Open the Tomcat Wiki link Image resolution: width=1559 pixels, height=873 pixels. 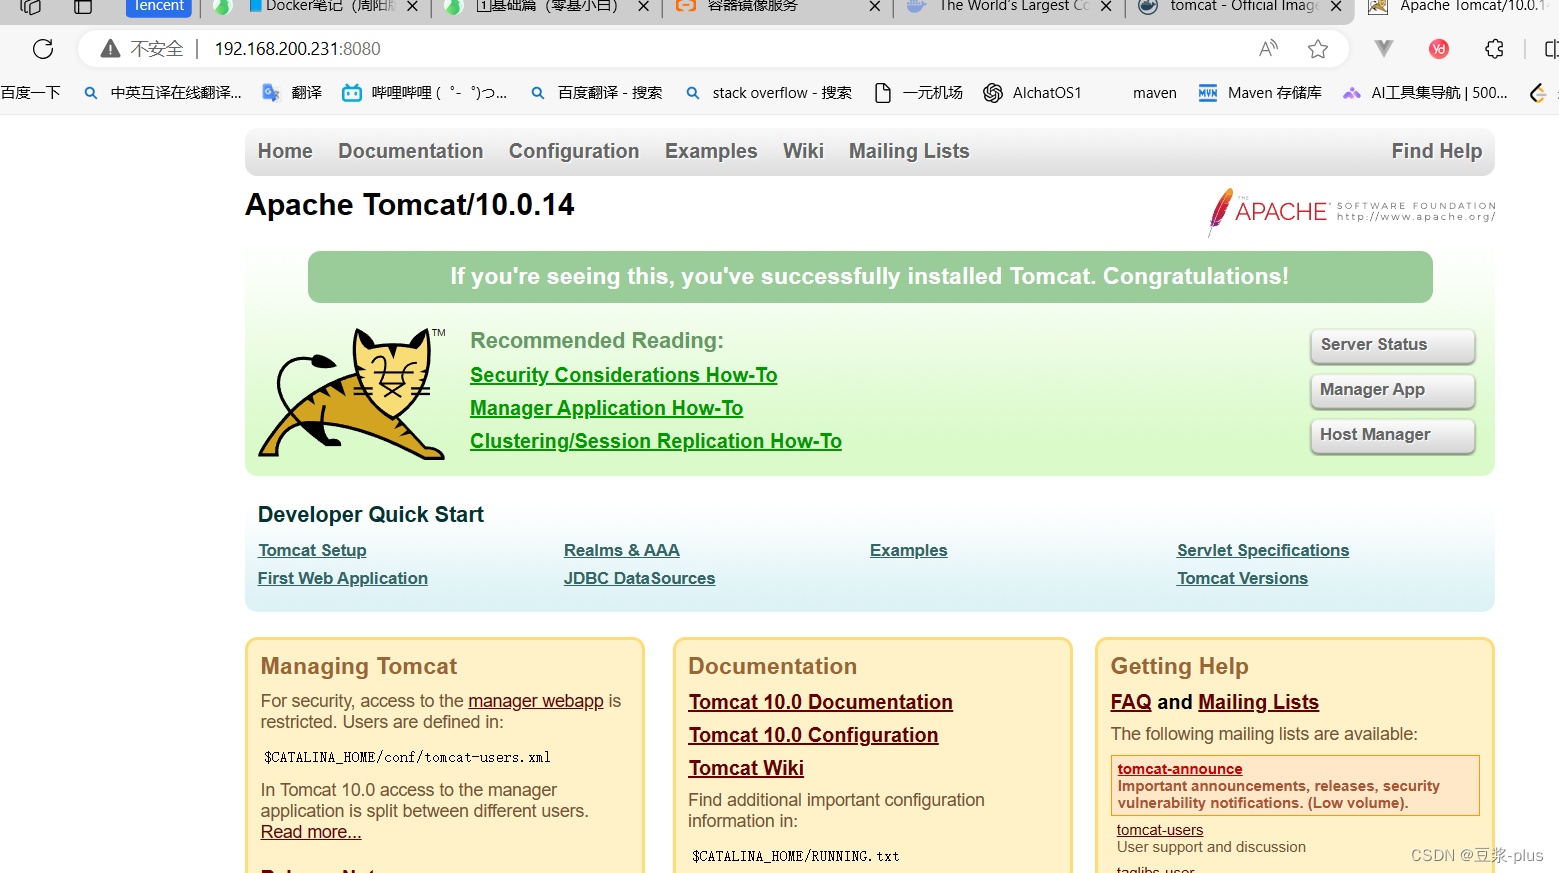point(746,768)
